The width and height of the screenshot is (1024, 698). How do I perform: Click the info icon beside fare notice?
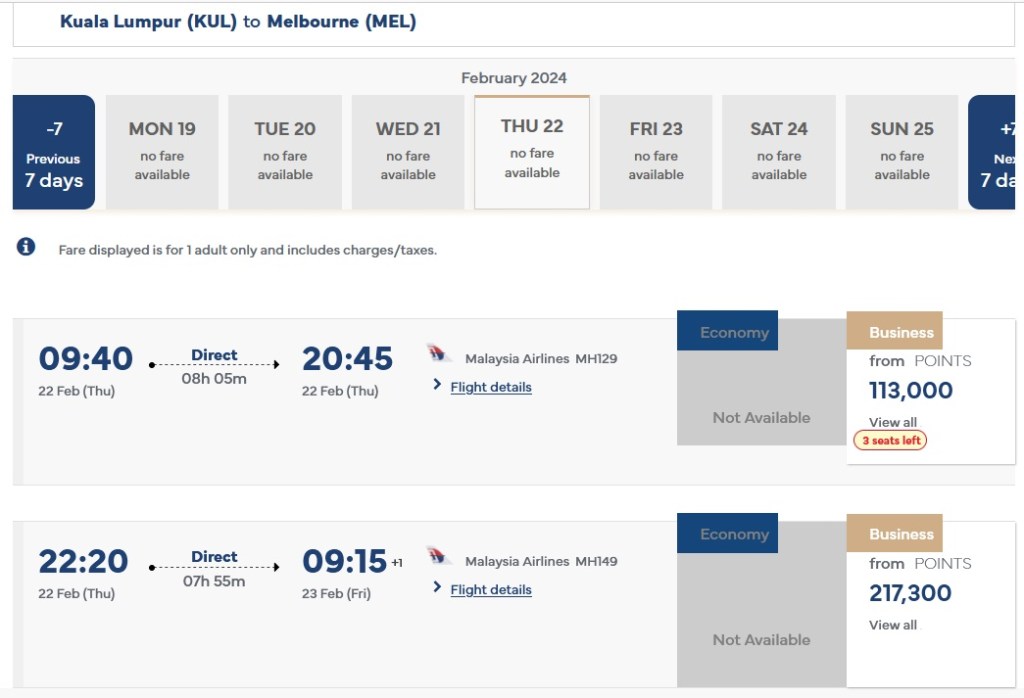(26, 247)
